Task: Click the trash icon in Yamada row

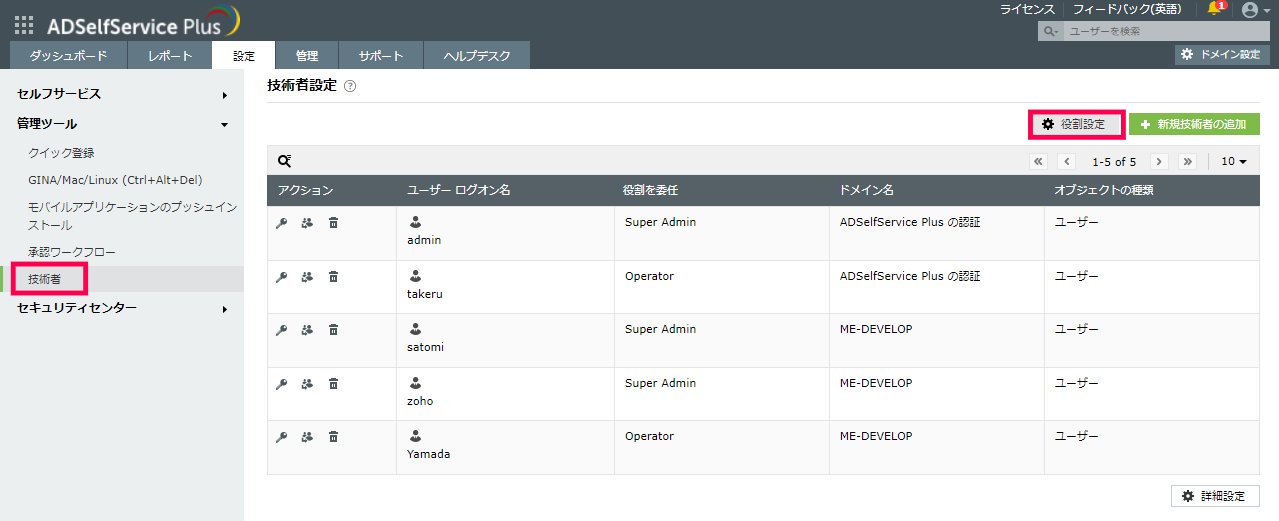Action: (333, 437)
